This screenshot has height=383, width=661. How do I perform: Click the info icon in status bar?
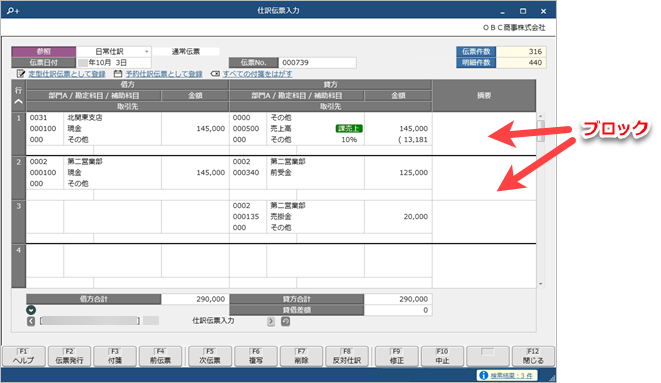pos(484,375)
